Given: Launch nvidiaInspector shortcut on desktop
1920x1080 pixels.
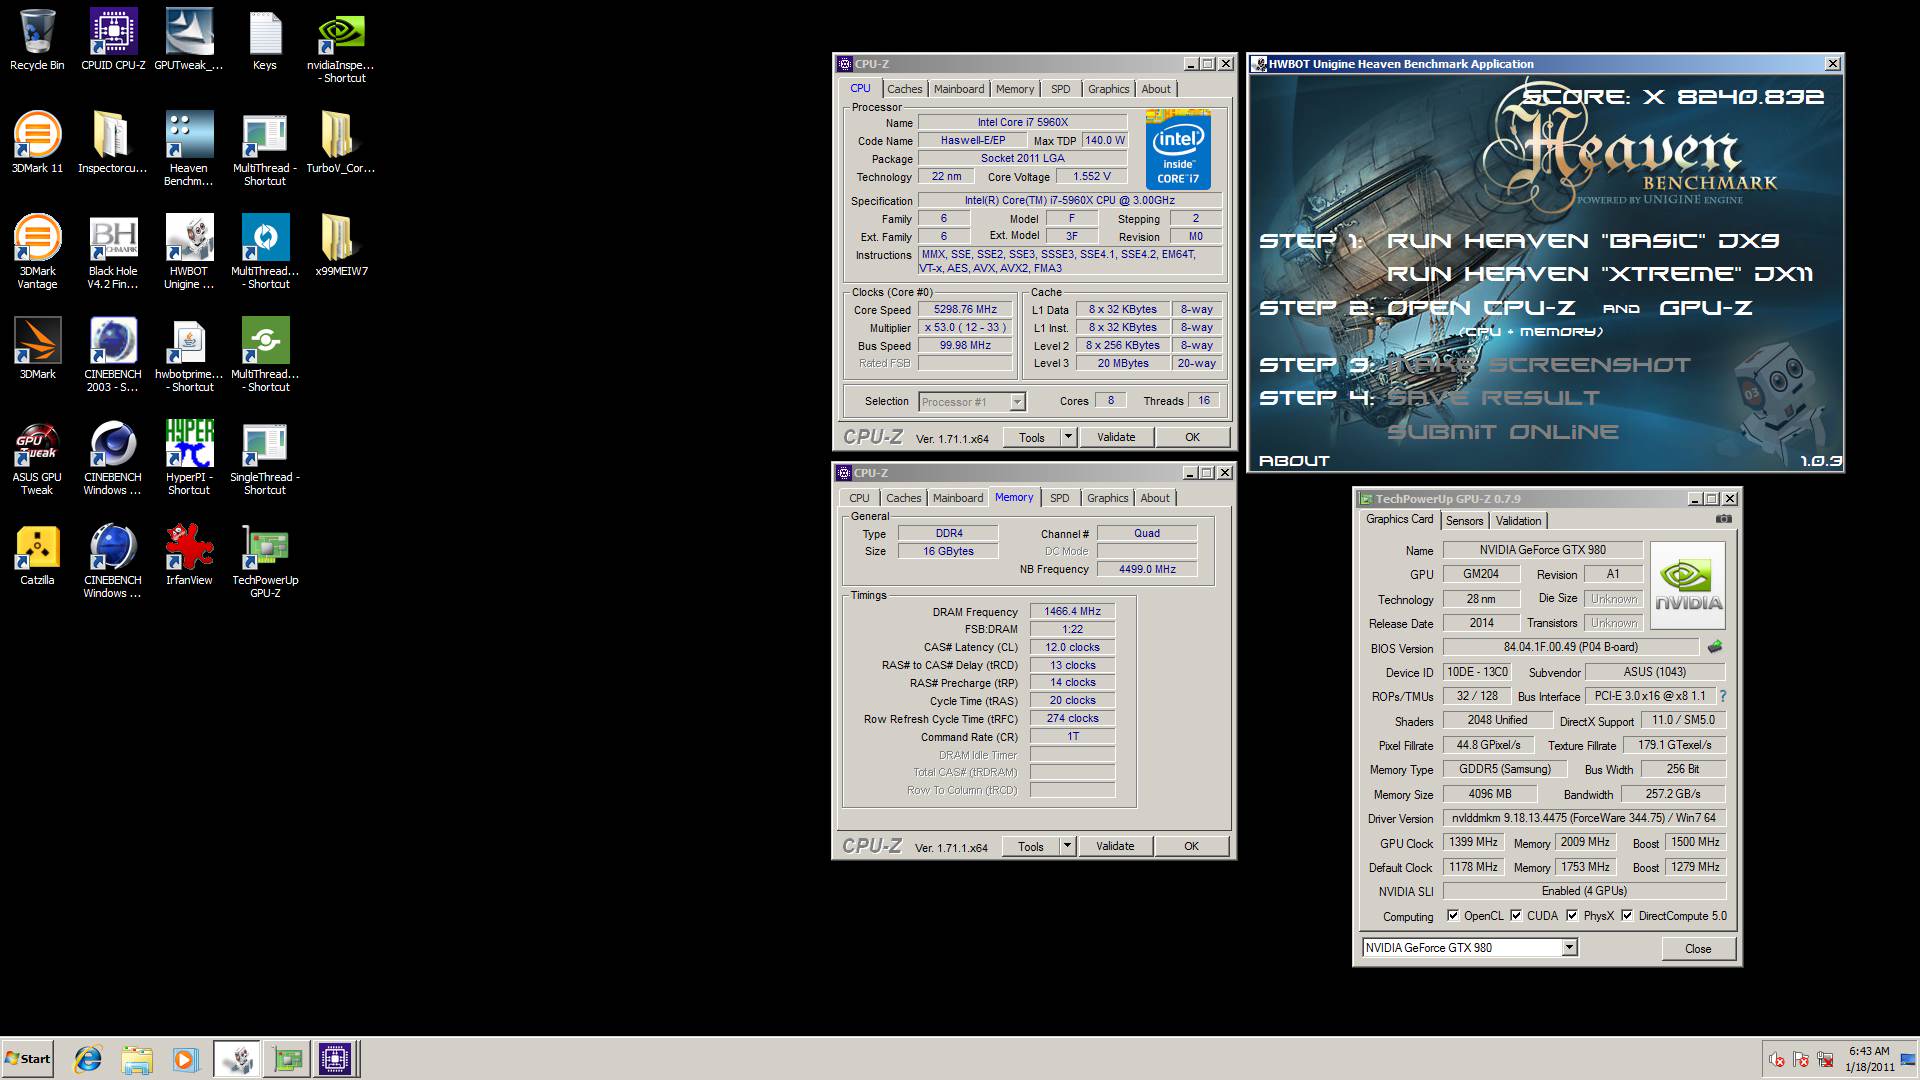Looking at the screenshot, I should click(x=341, y=46).
